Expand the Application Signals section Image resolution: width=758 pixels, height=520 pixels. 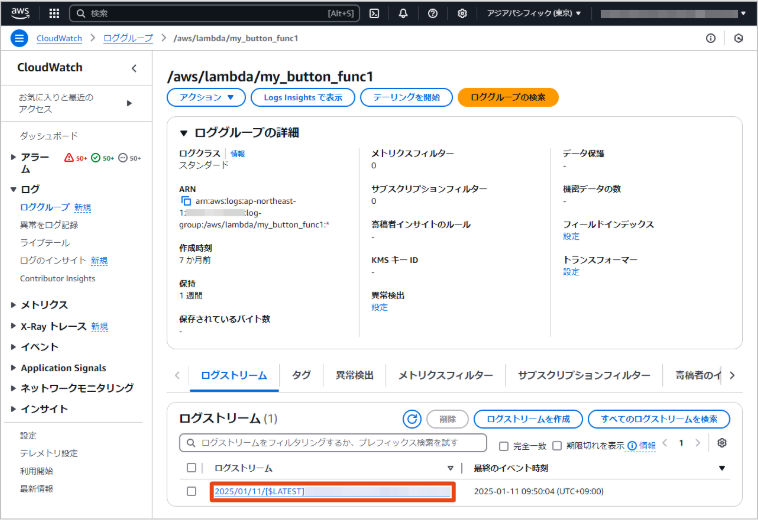pyautogui.click(x=13, y=367)
